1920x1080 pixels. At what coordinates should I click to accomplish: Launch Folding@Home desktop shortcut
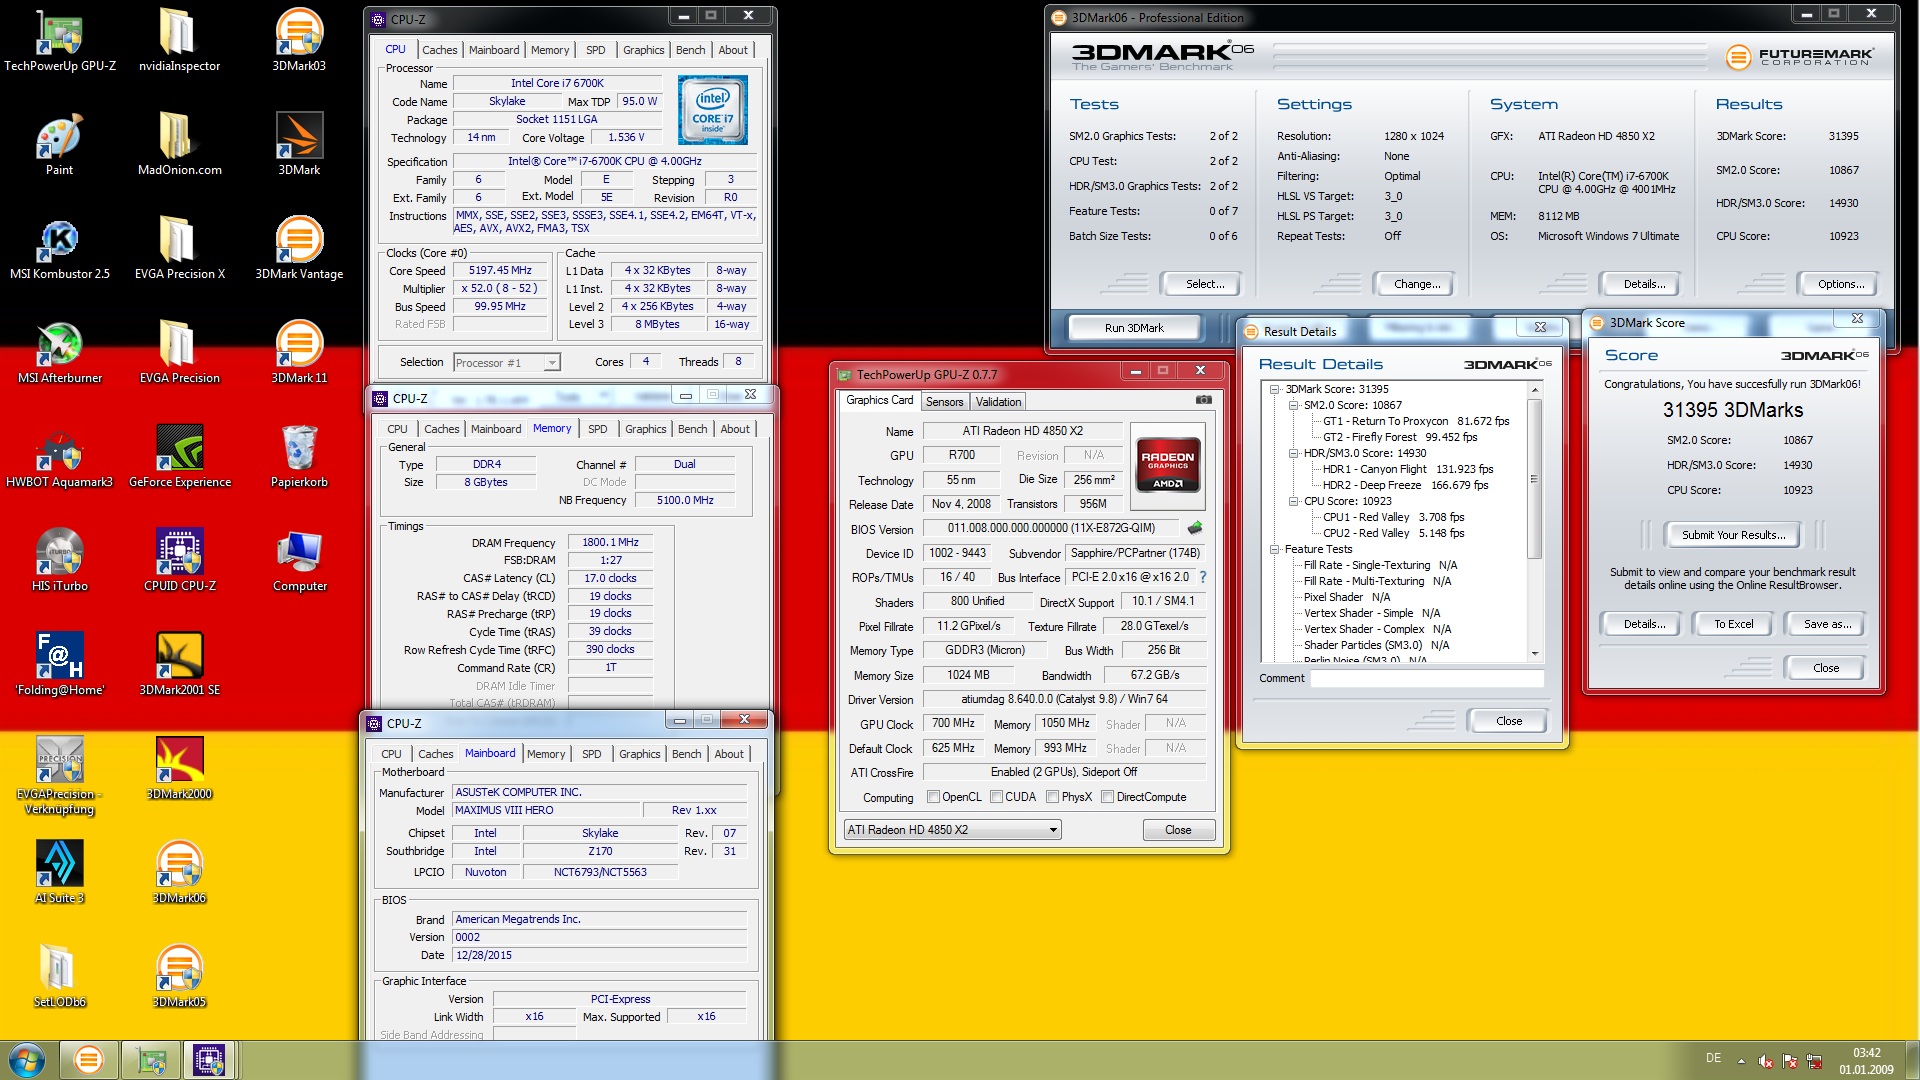[59, 665]
